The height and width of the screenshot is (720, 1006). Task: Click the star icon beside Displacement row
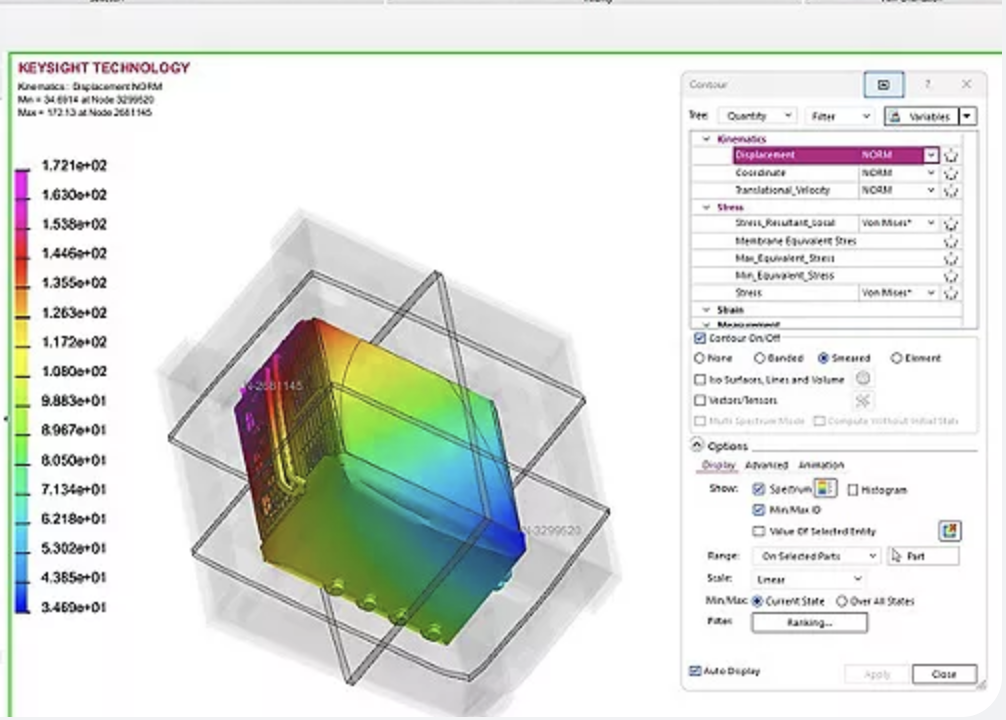pyautogui.click(x=951, y=155)
